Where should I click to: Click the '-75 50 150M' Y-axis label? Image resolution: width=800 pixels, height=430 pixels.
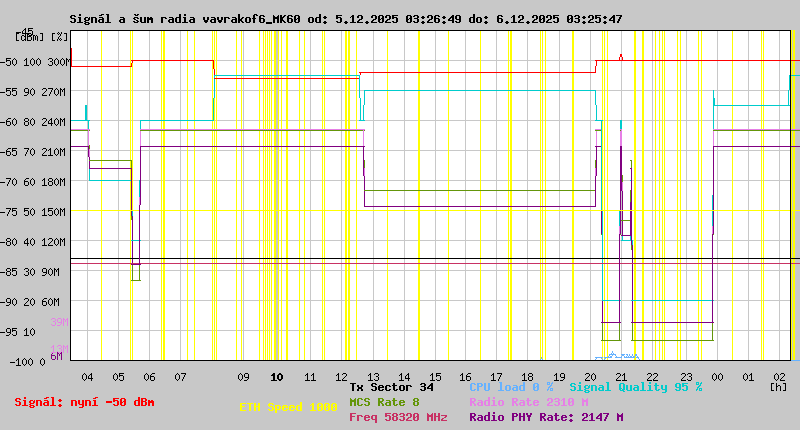click(x=36, y=212)
